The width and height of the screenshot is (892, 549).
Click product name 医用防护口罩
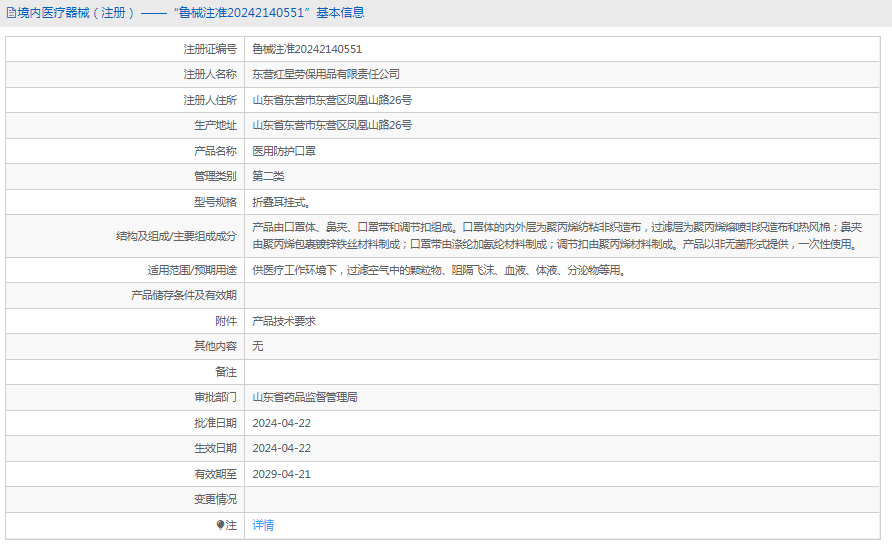pos(284,151)
